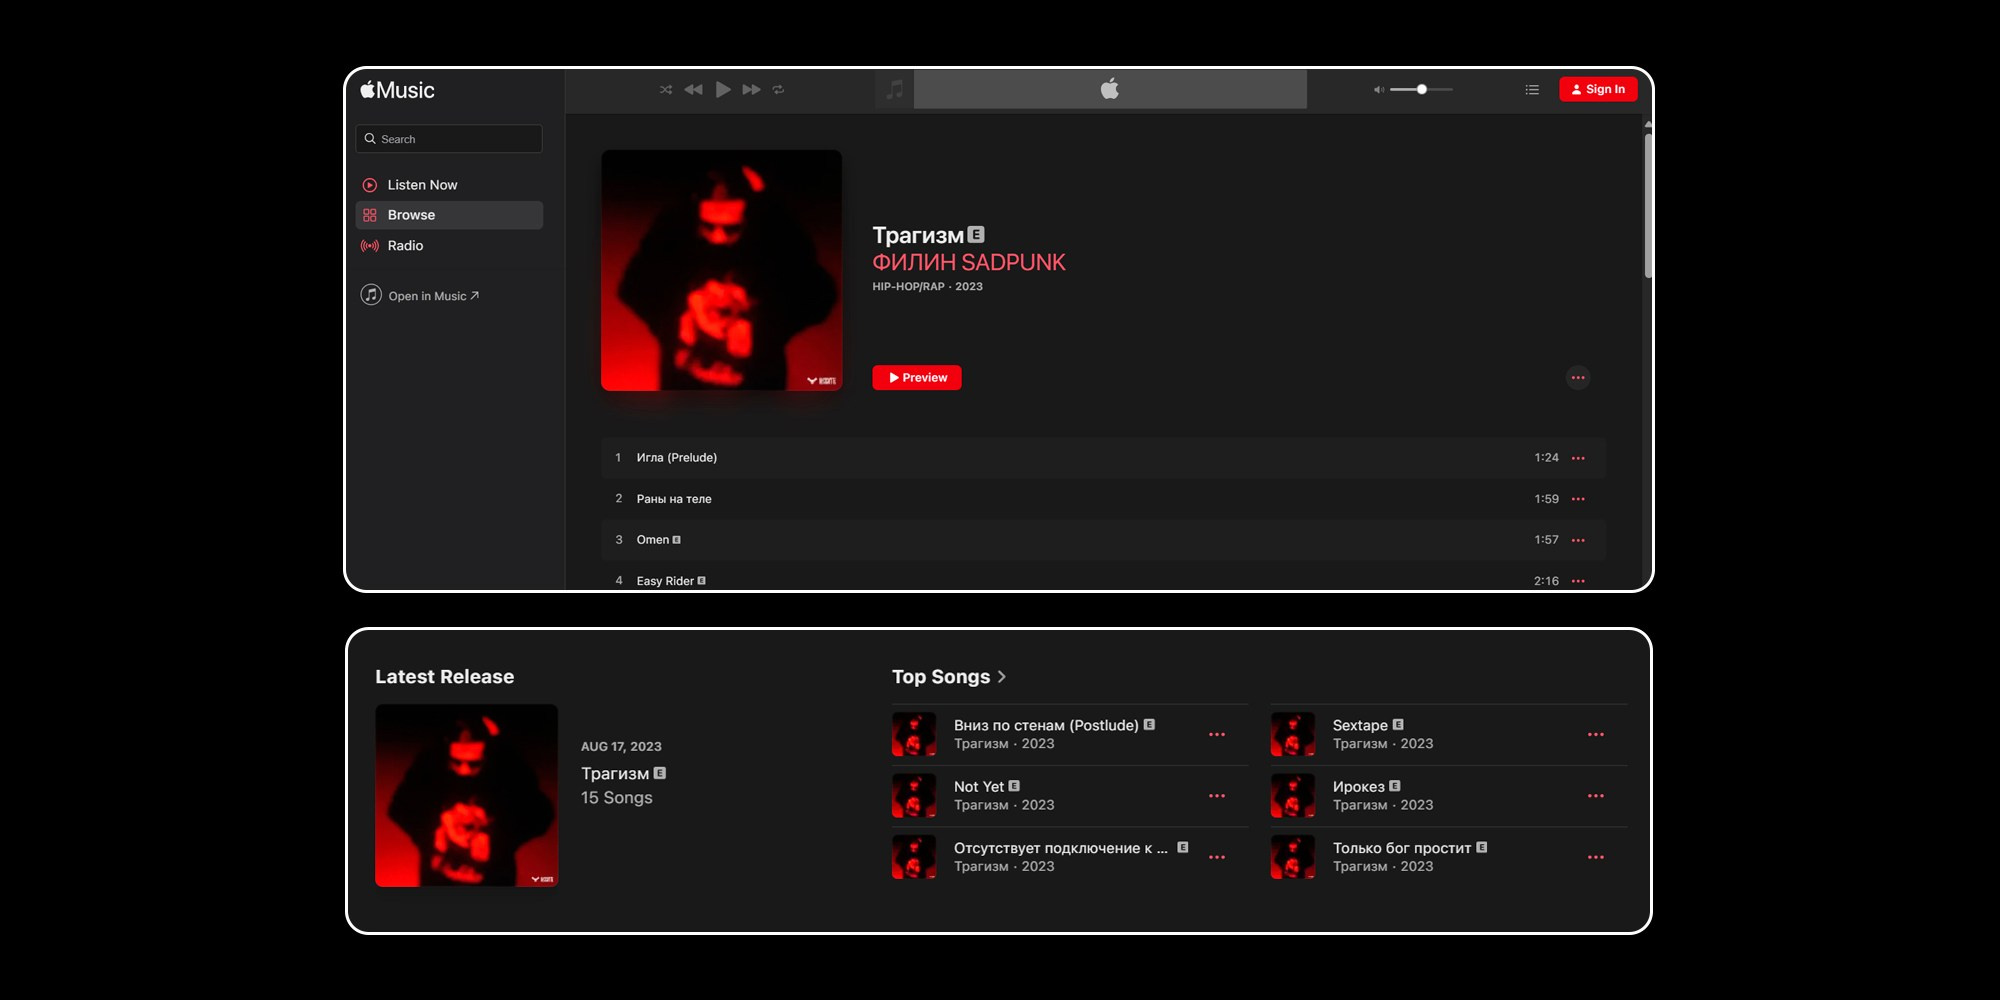Open more options for Игла (Prelude)
Image resolution: width=2000 pixels, height=1000 pixels.
1578,458
